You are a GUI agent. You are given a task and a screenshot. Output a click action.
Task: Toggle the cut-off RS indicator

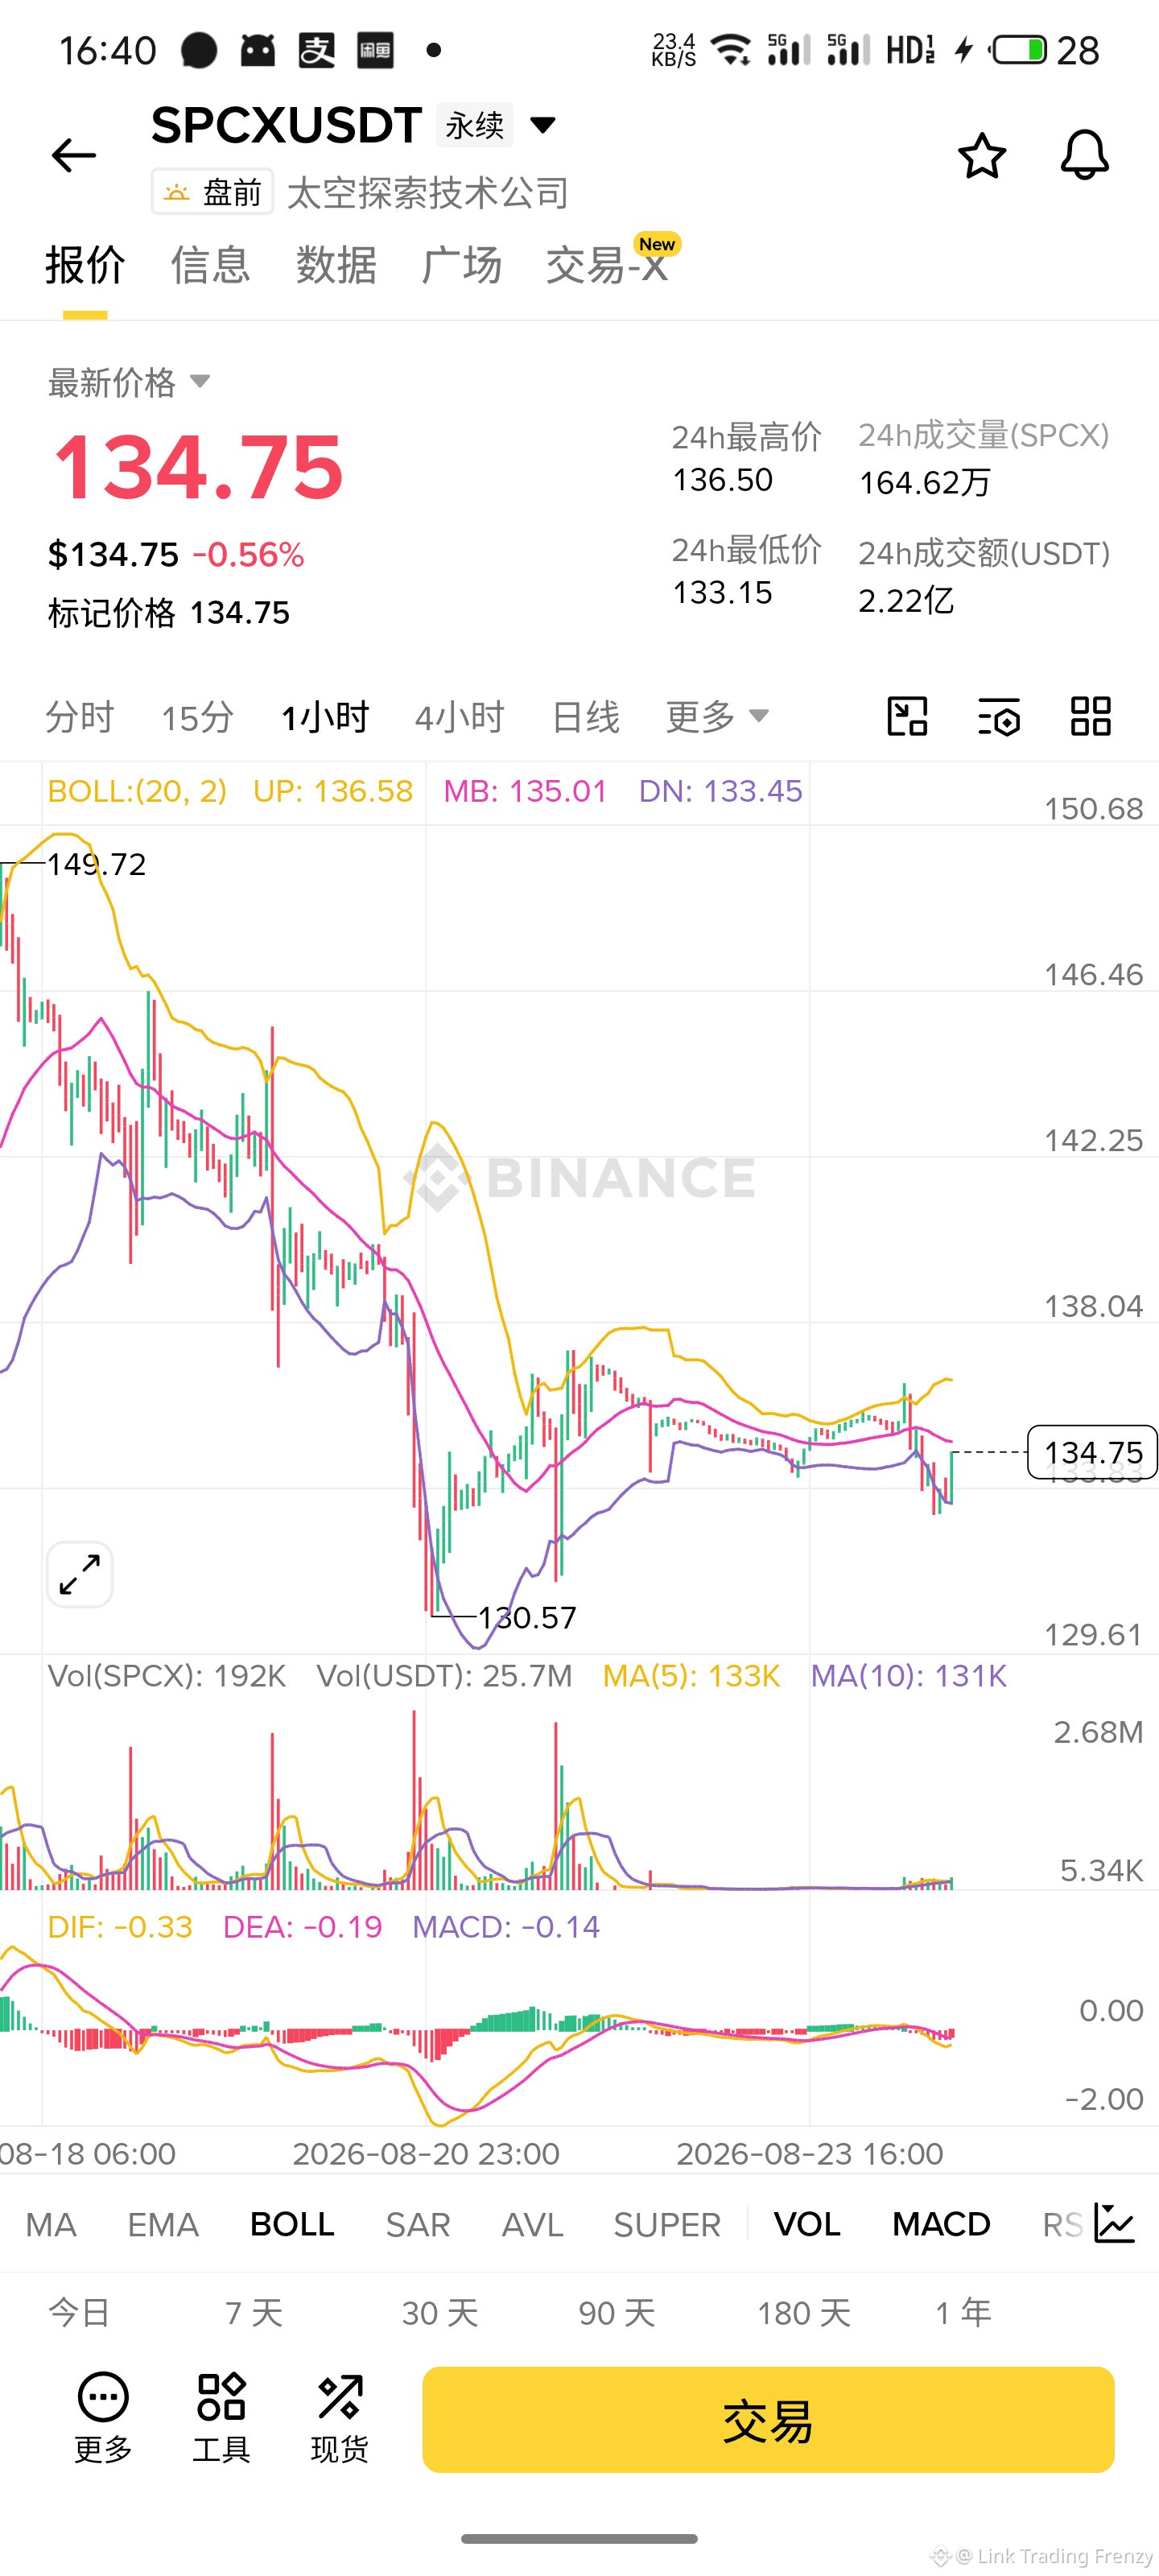[1062, 2224]
